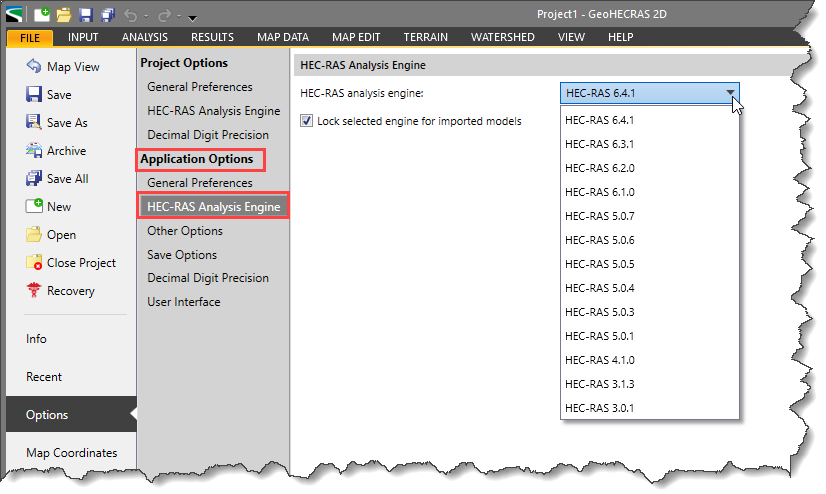
Task: Click the Save disk icon in the backstage menu
Action: tap(34, 94)
